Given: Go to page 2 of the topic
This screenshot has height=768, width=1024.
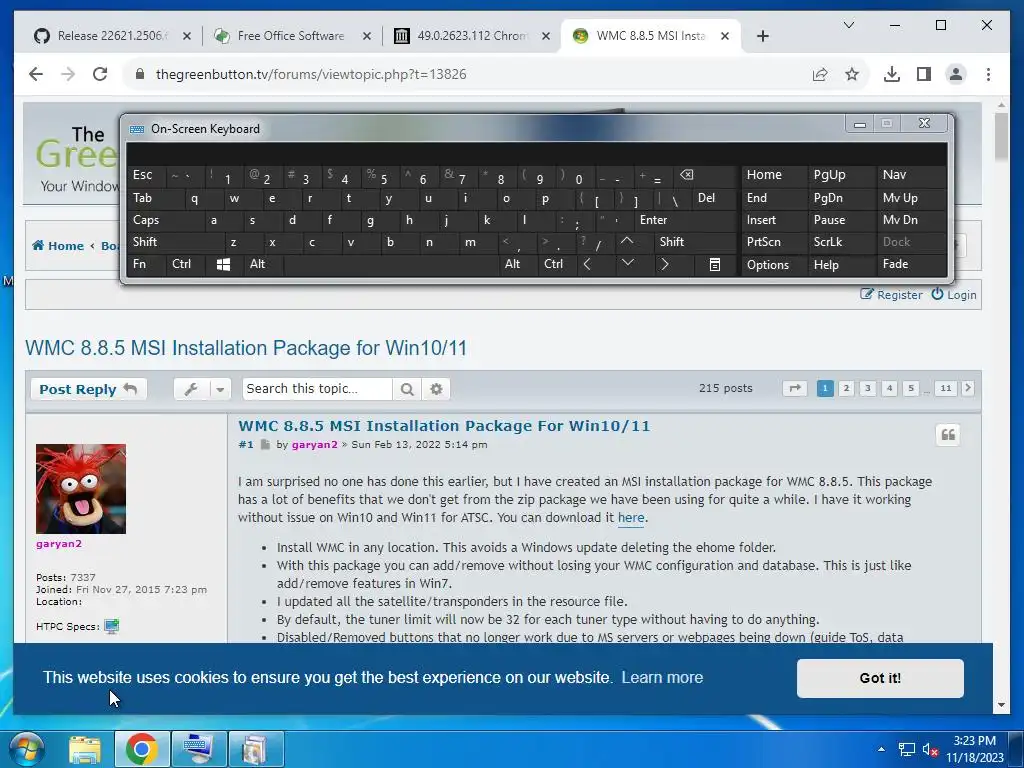Looking at the screenshot, I should pyautogui.click(x=846, y=389).
